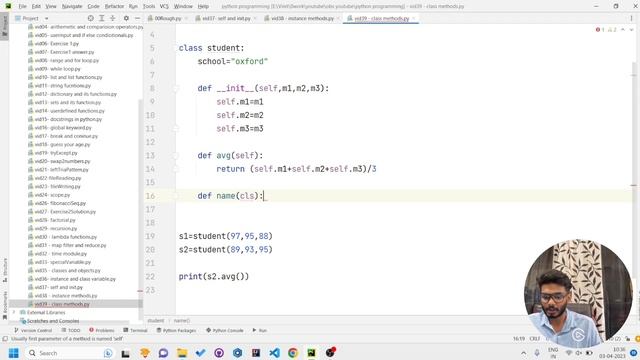Open the Edit menu
Image resolution: width=640 pixels, height=360 pixels.
click(36, 6)
